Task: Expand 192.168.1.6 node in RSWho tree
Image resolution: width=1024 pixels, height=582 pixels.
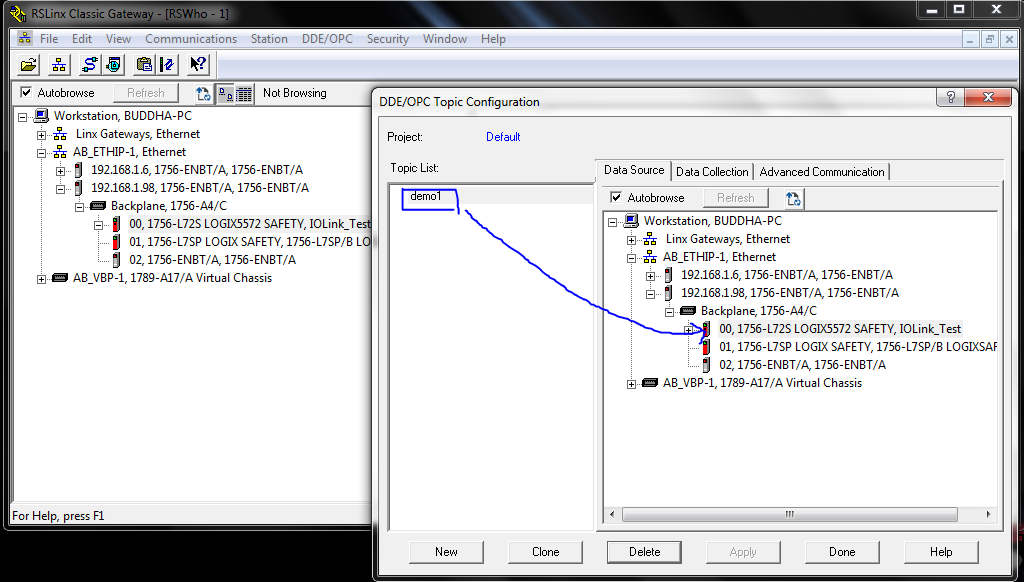Action: point(60,171)
